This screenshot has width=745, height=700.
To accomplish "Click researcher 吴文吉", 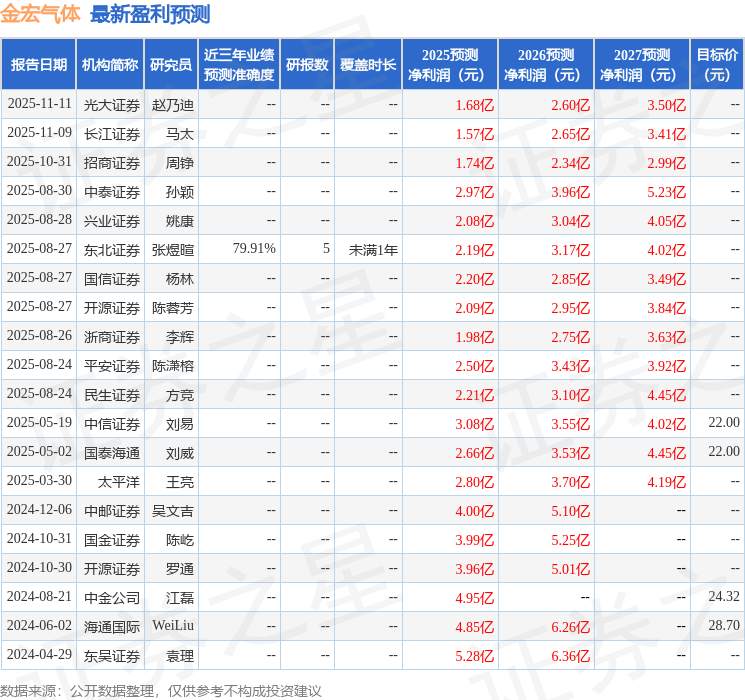I will (x=173, y=511).
